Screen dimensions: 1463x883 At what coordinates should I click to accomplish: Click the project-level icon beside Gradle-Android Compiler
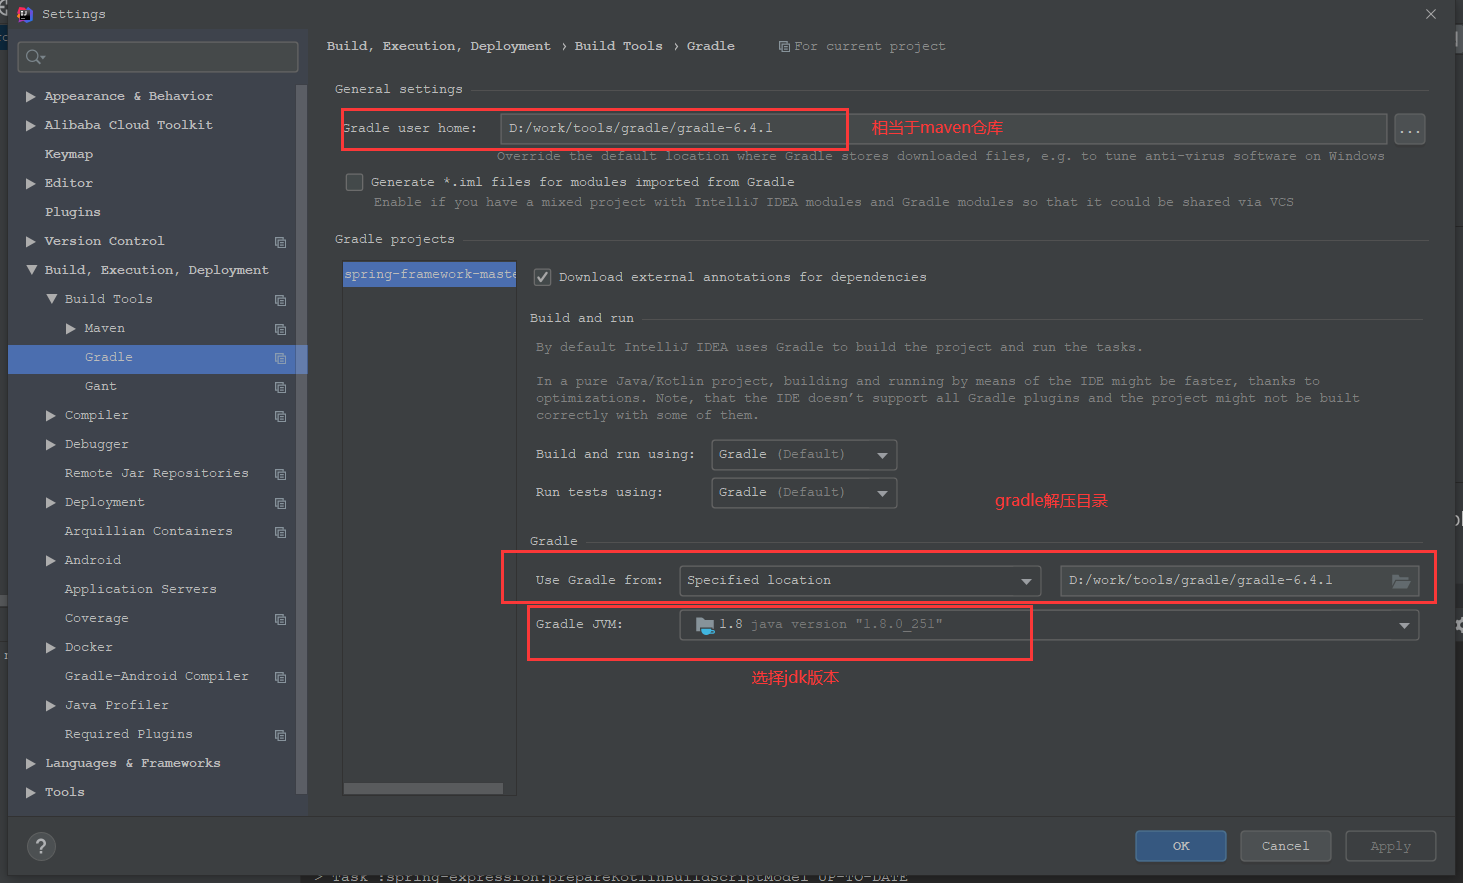tap(280, 677)
